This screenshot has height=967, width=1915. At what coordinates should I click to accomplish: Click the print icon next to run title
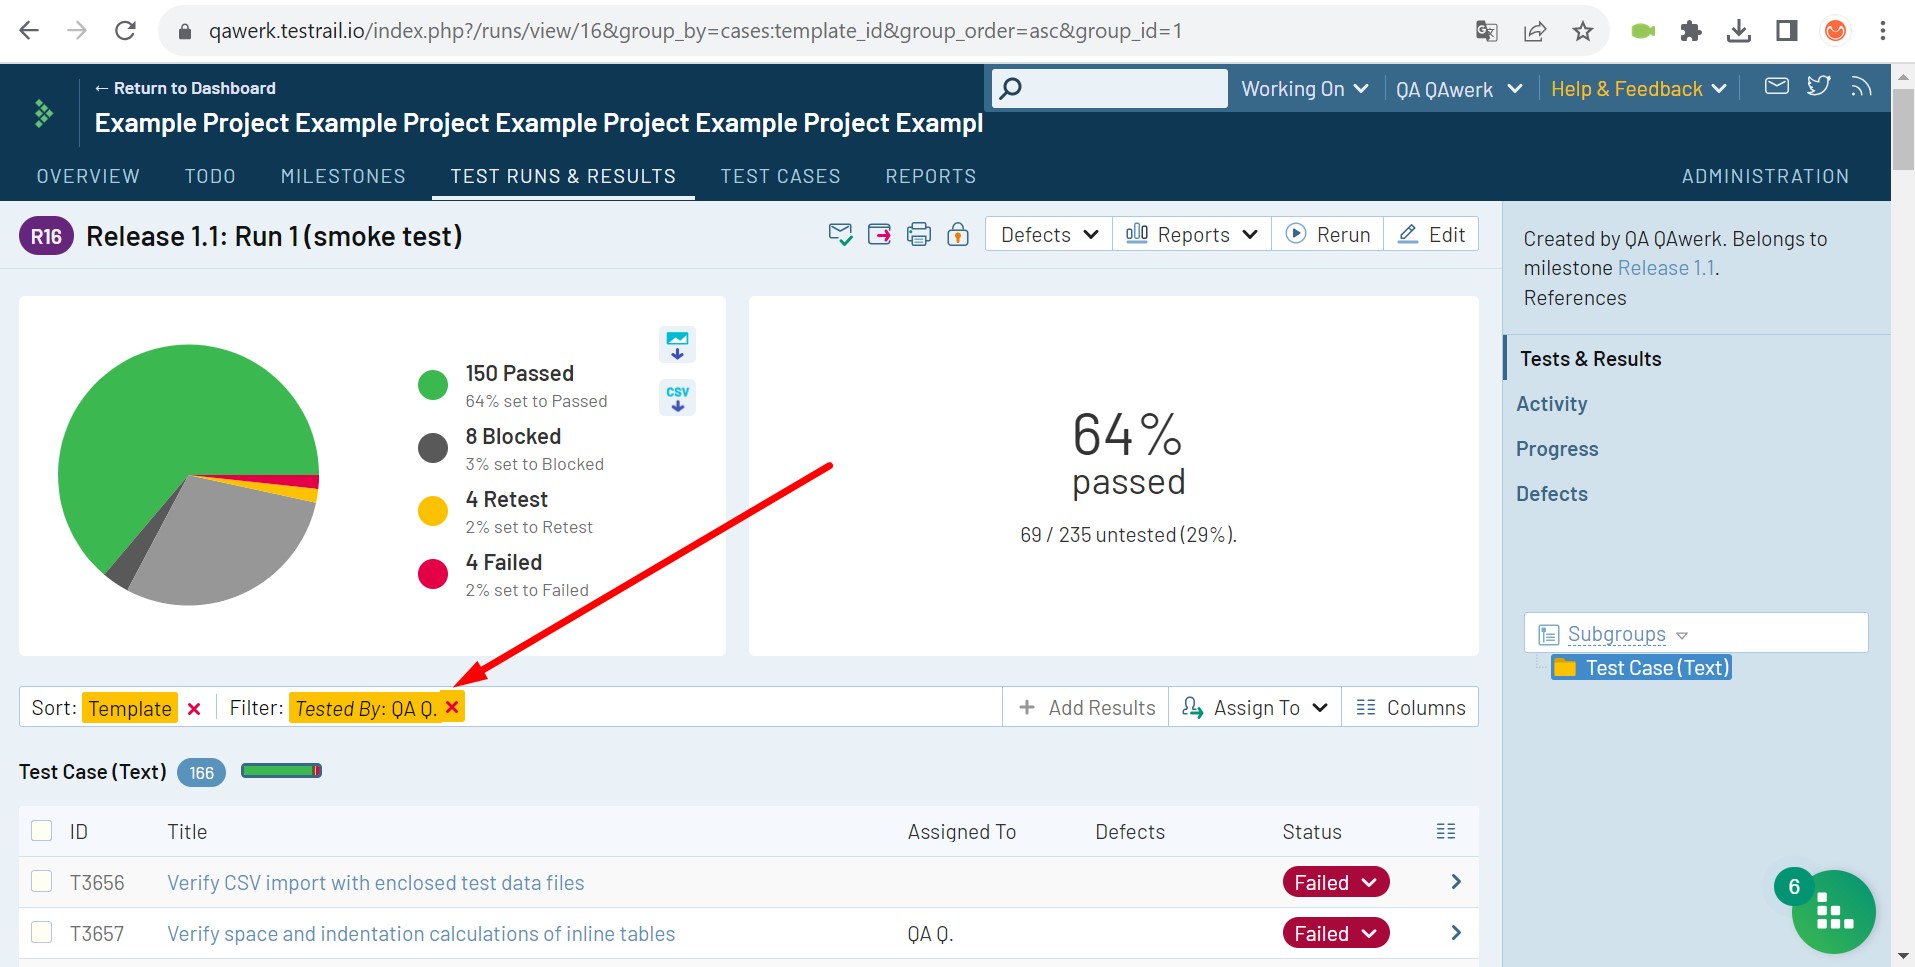[918, 235]
